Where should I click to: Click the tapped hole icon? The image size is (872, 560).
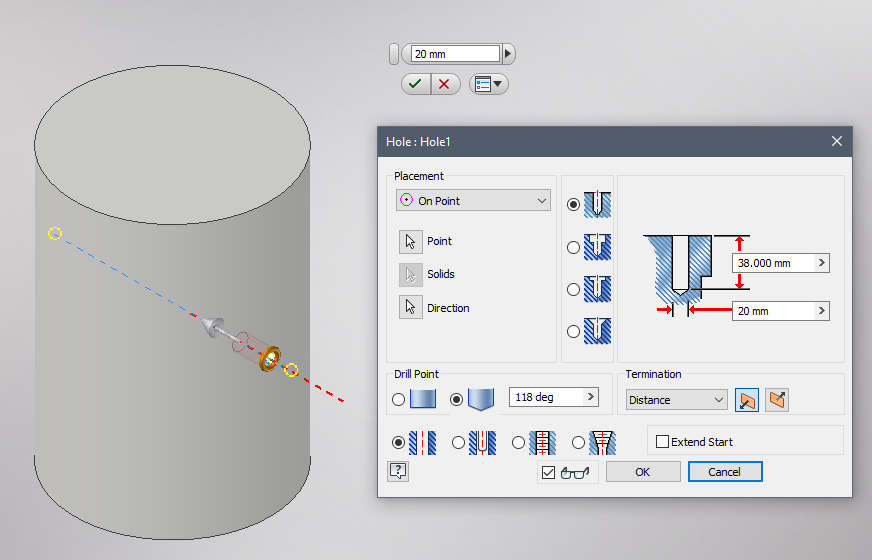[x=542, y=443]
